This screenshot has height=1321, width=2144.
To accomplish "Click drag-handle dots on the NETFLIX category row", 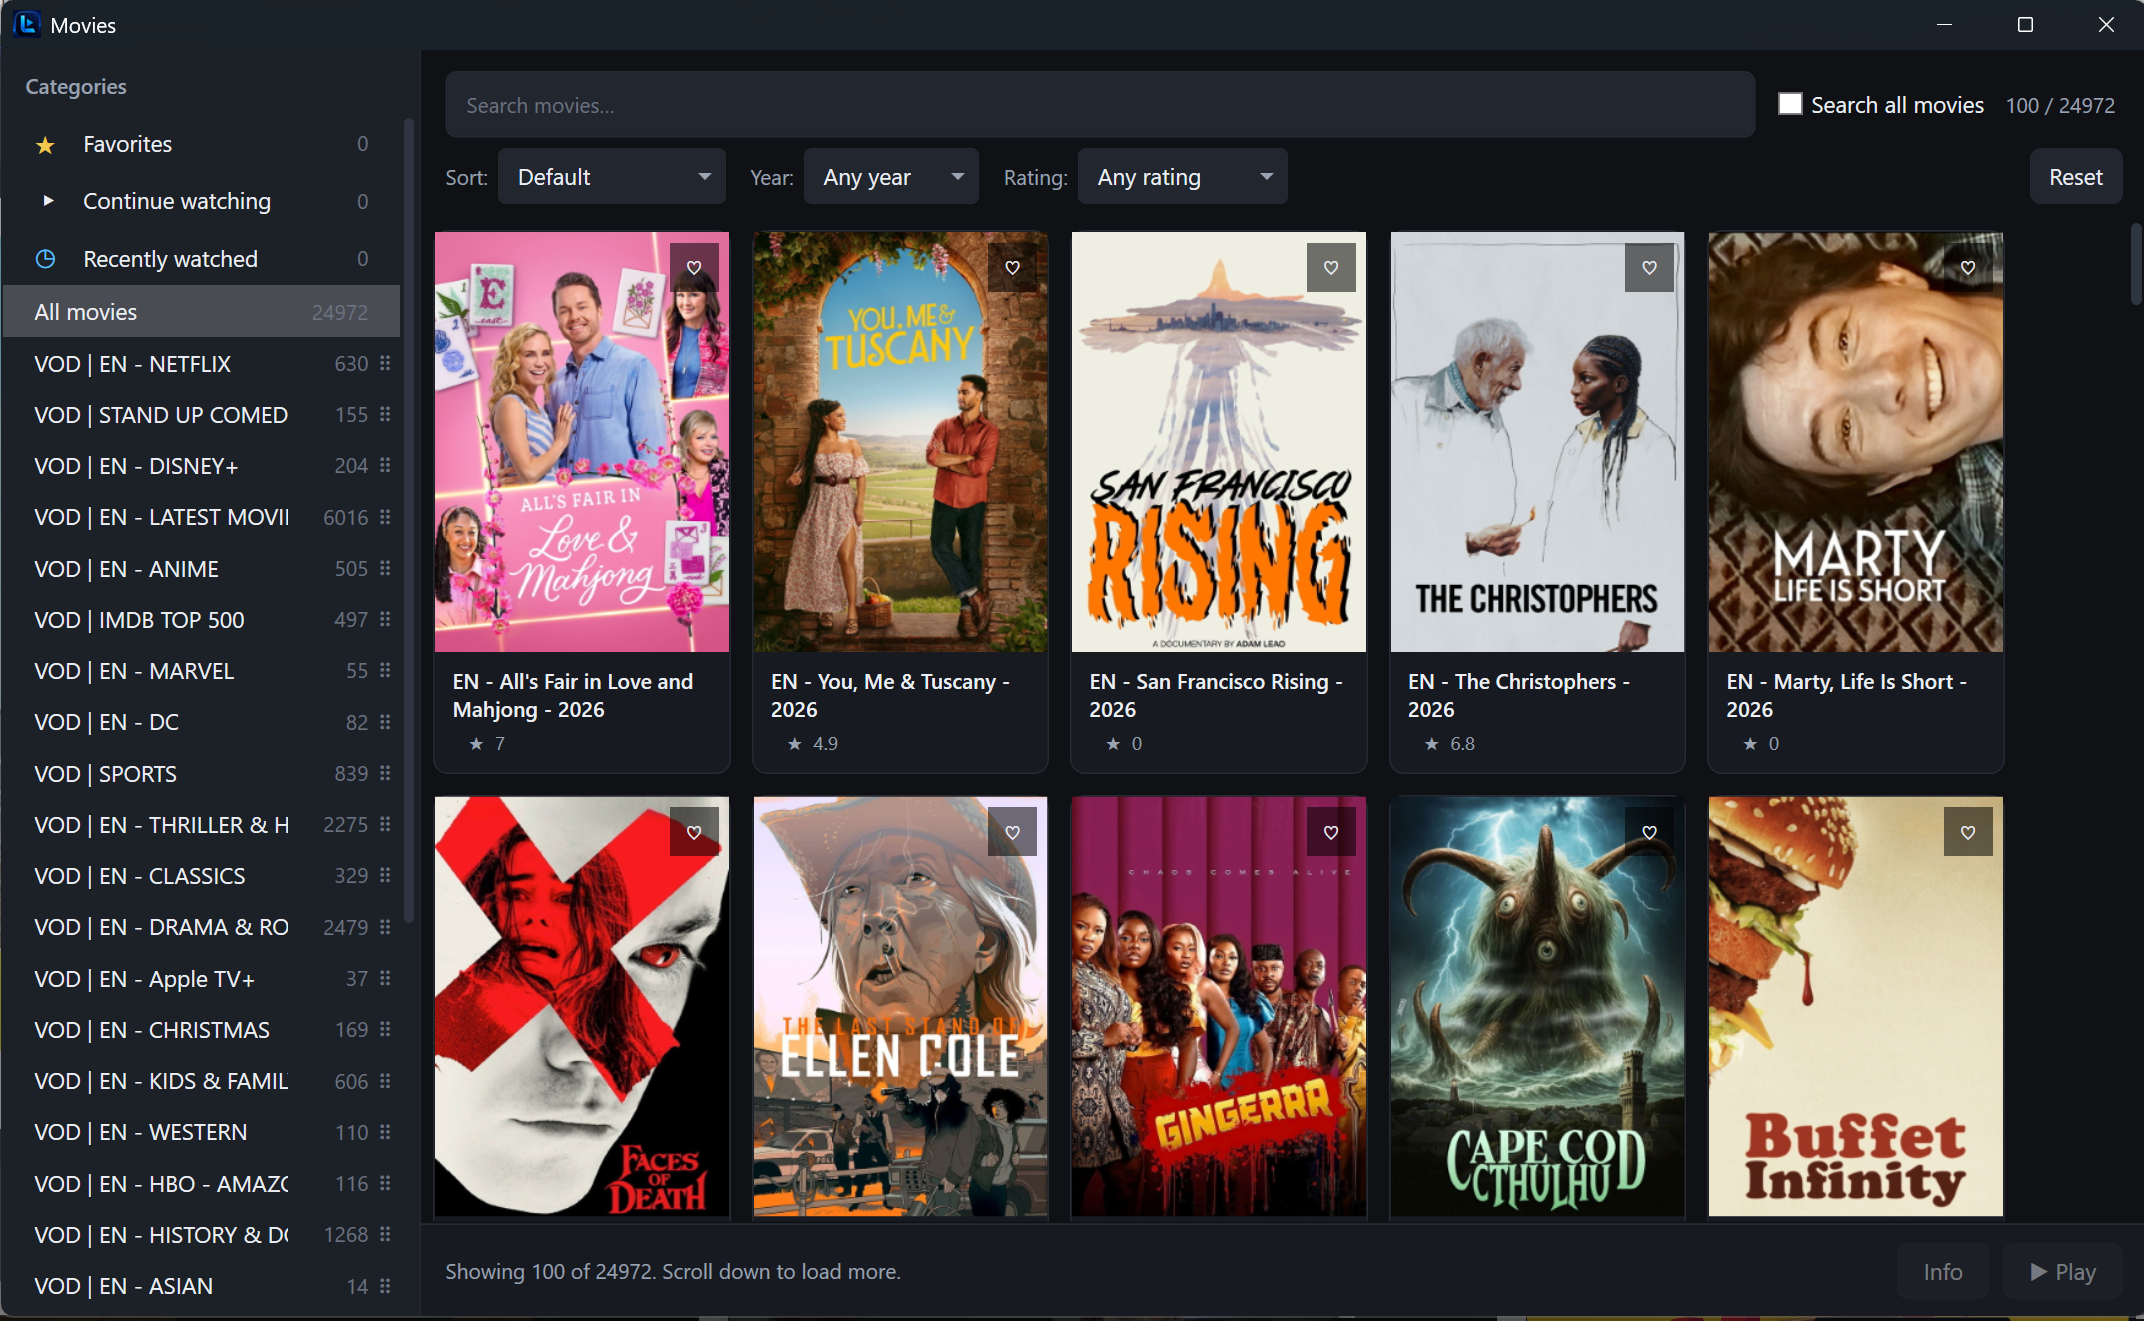I will (385, 363).
